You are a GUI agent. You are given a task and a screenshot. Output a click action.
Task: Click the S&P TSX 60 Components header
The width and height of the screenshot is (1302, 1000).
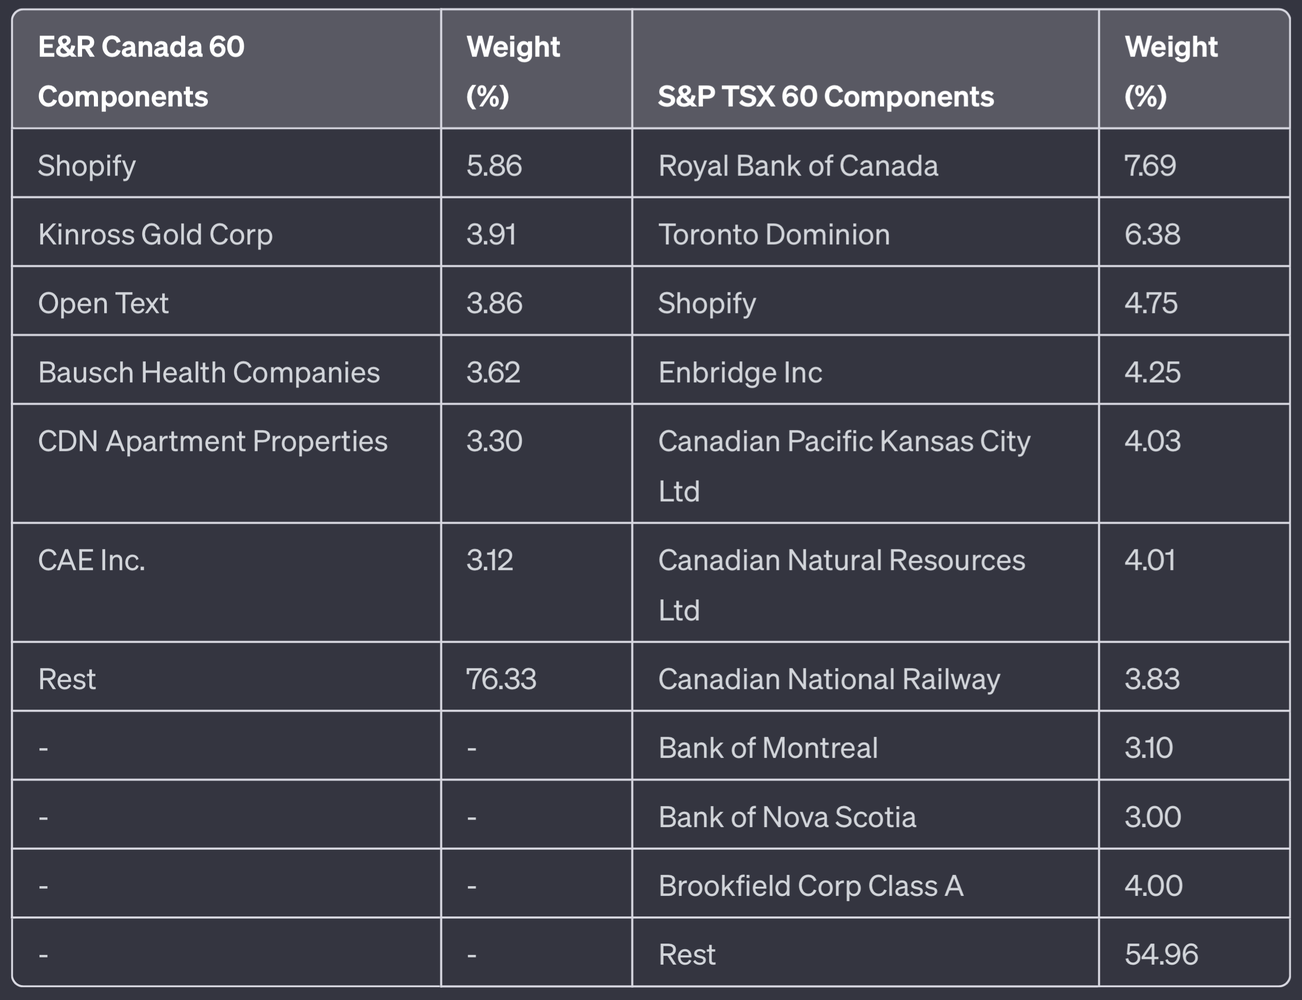[x=825, y=96]
